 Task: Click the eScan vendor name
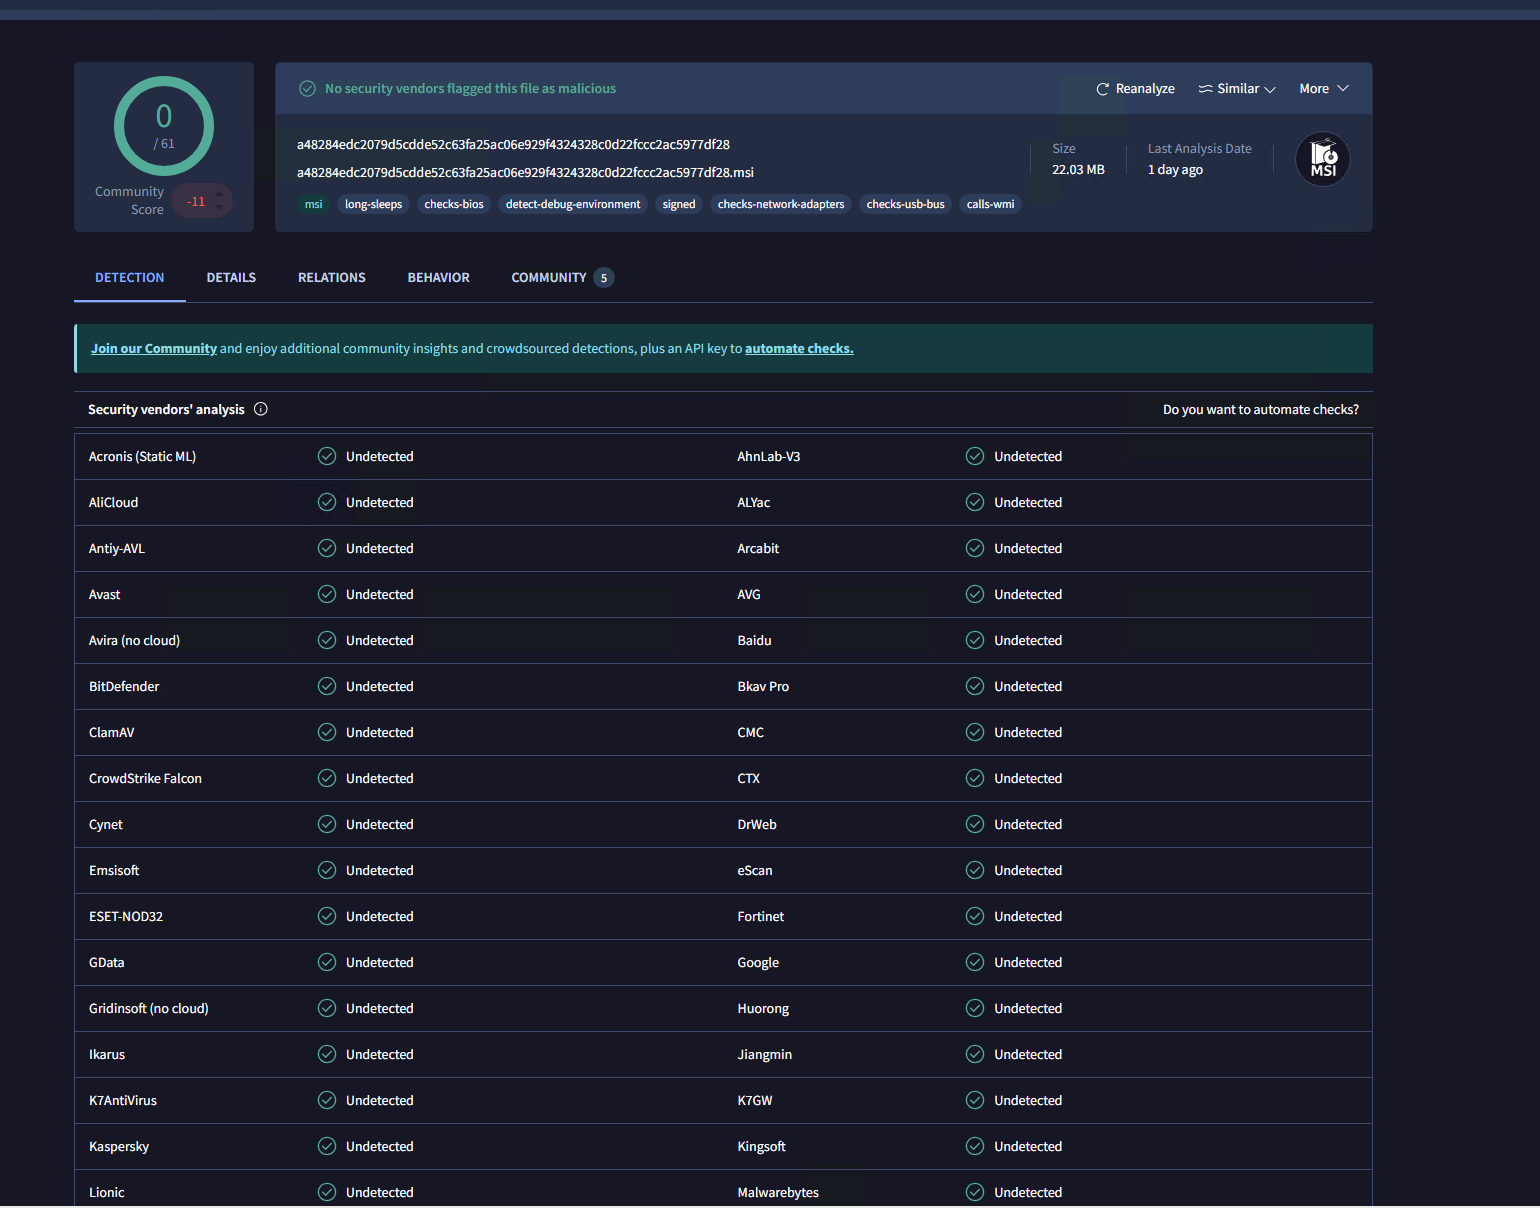click(755, 870)
